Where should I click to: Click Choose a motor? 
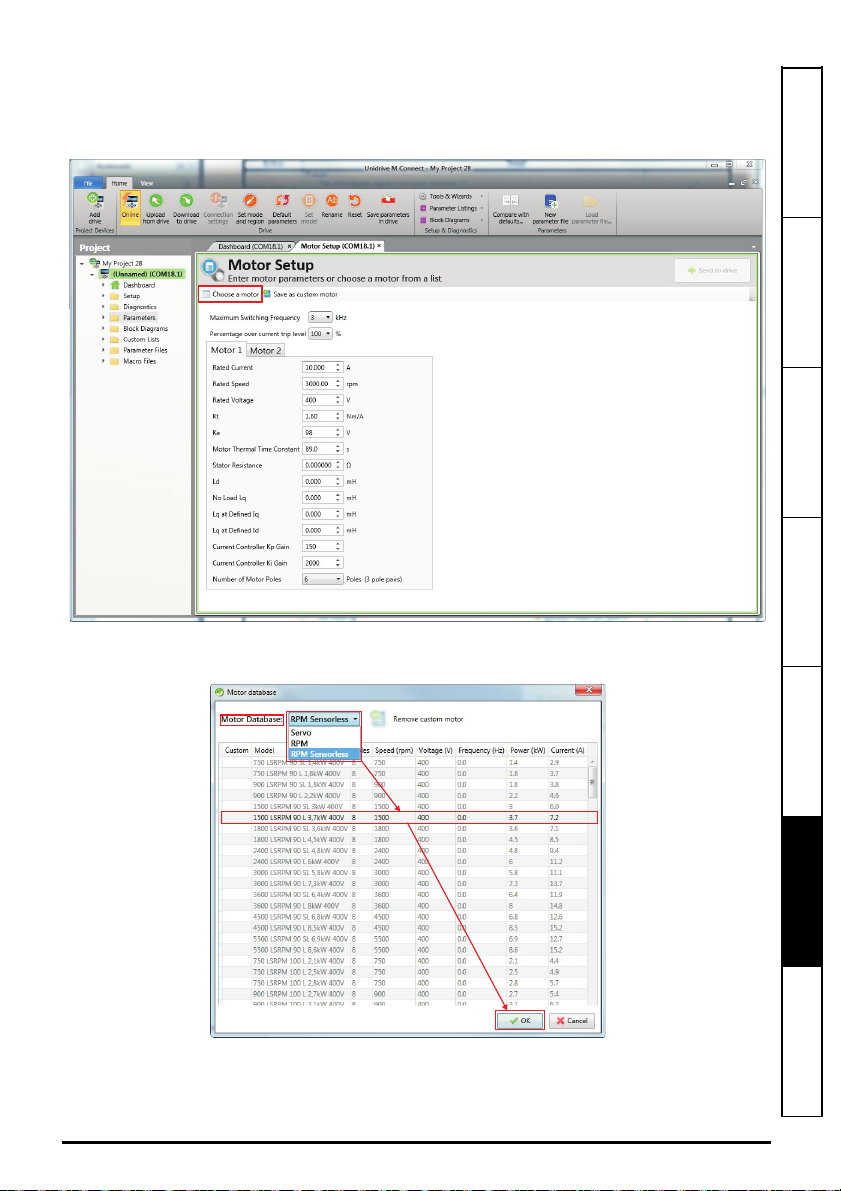(x=230, y=294)
